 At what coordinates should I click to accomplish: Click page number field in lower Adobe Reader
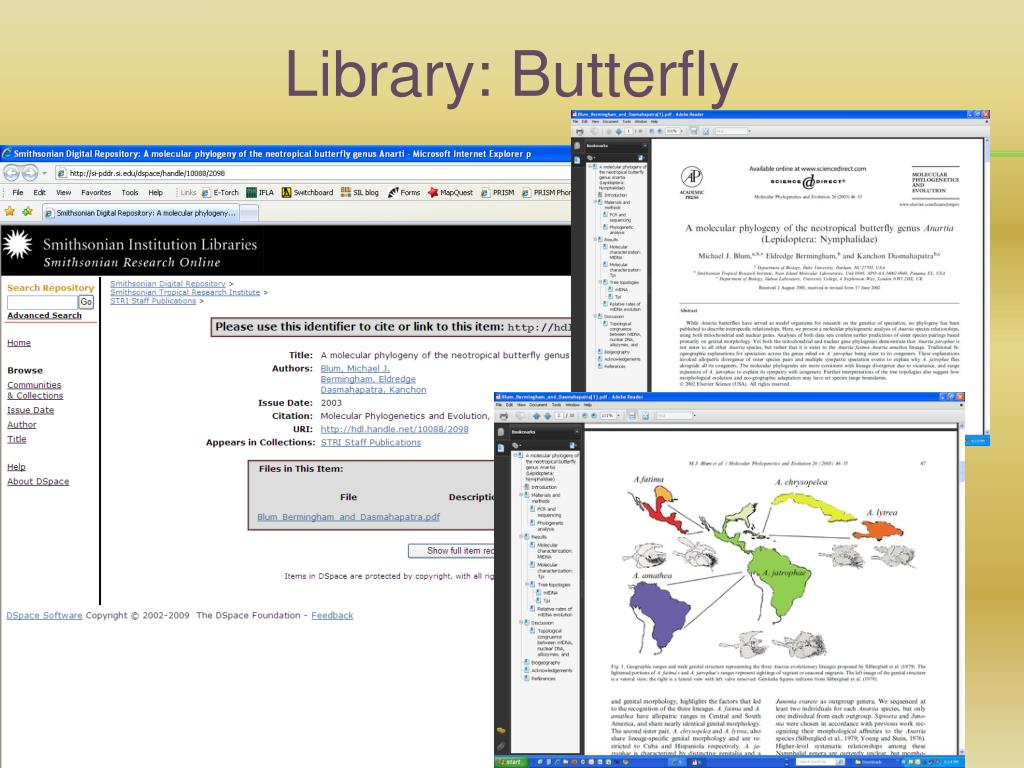coord(560,416)
